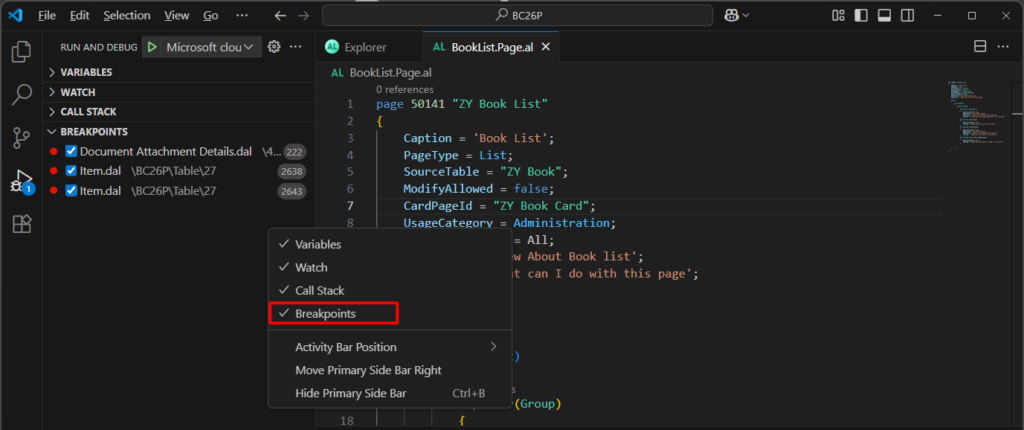1024x430 pixels.
Task: Choose Hide Primary Side Bar
Action: click(350, 393)
